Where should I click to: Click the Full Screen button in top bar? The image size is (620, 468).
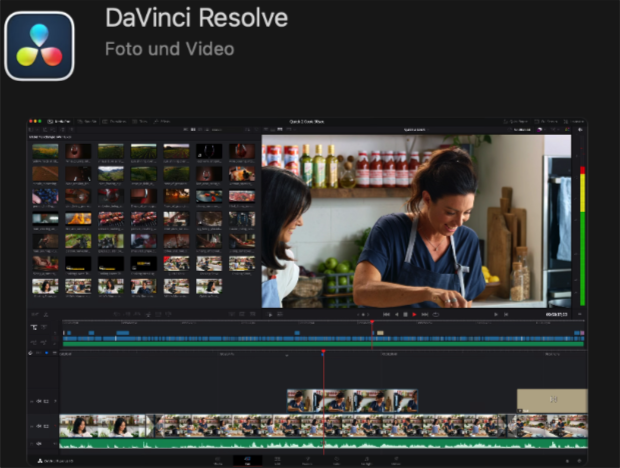pyautogui.click(x=546, y=121)
